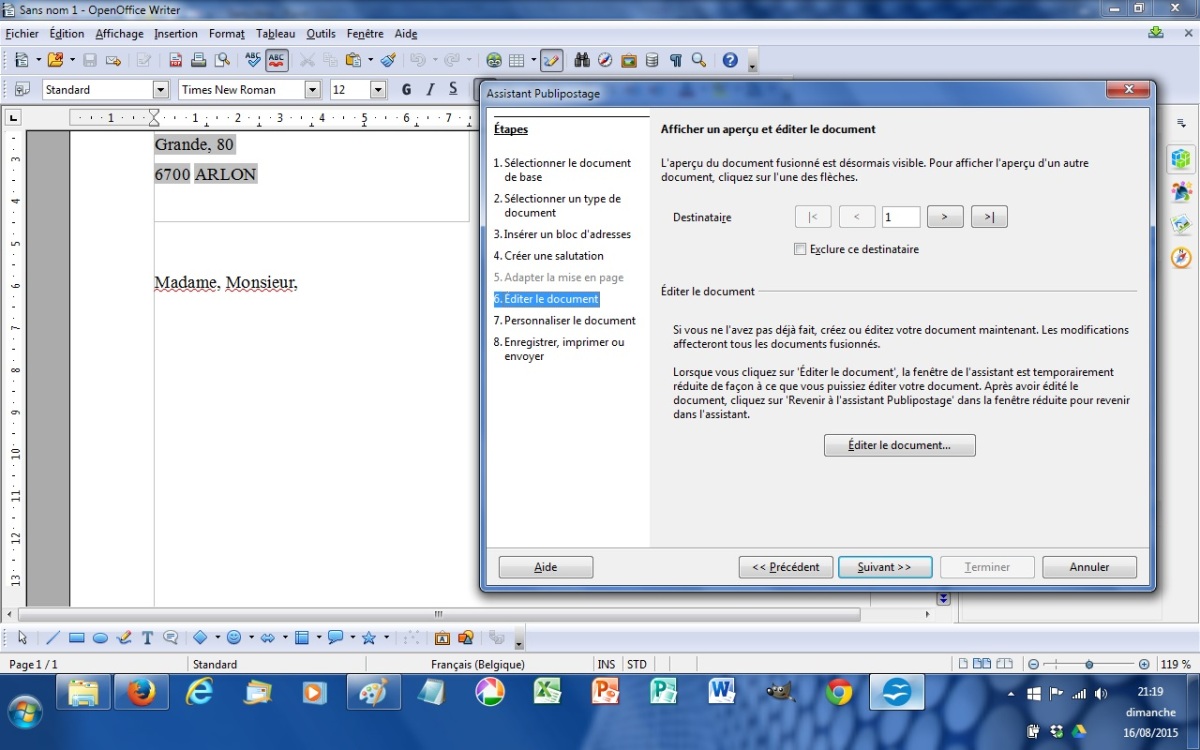Open Data Sources icon in toolbar
The width and height of the screenshot is (1200, 750).
tap(652, 60)
